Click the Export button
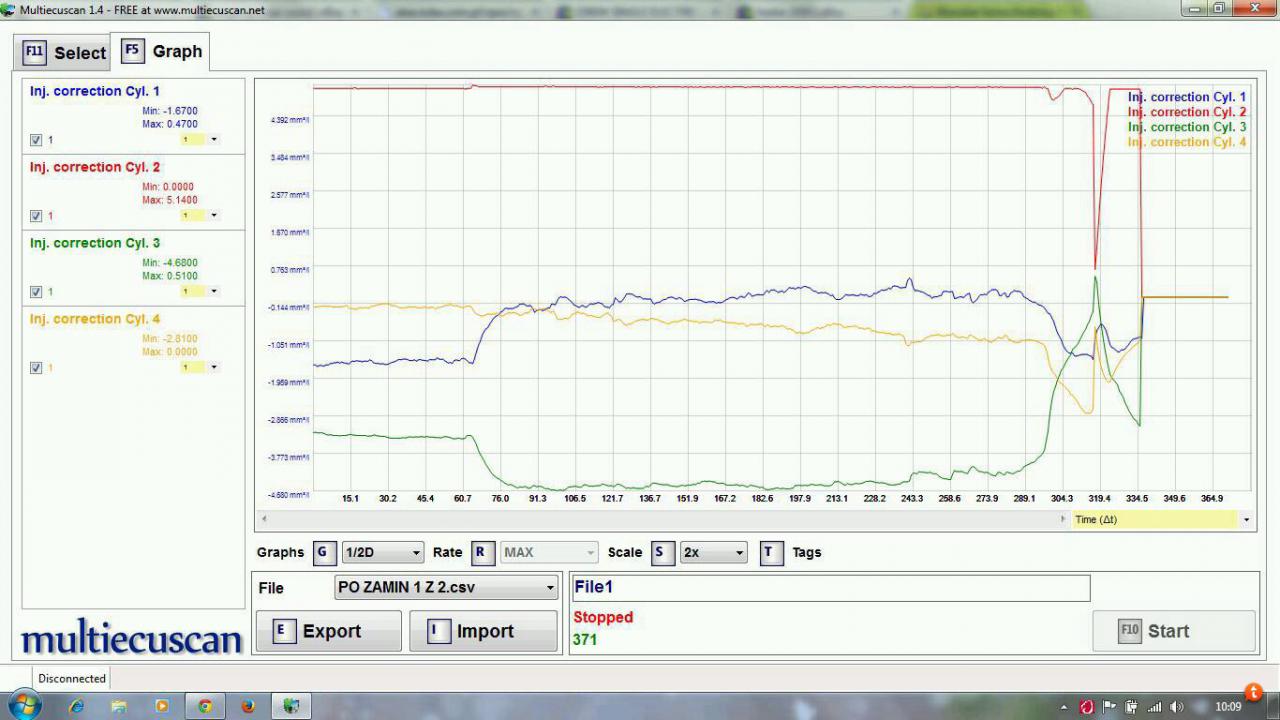Screen dimensions: 1280x720 click(x=329, y=631)
